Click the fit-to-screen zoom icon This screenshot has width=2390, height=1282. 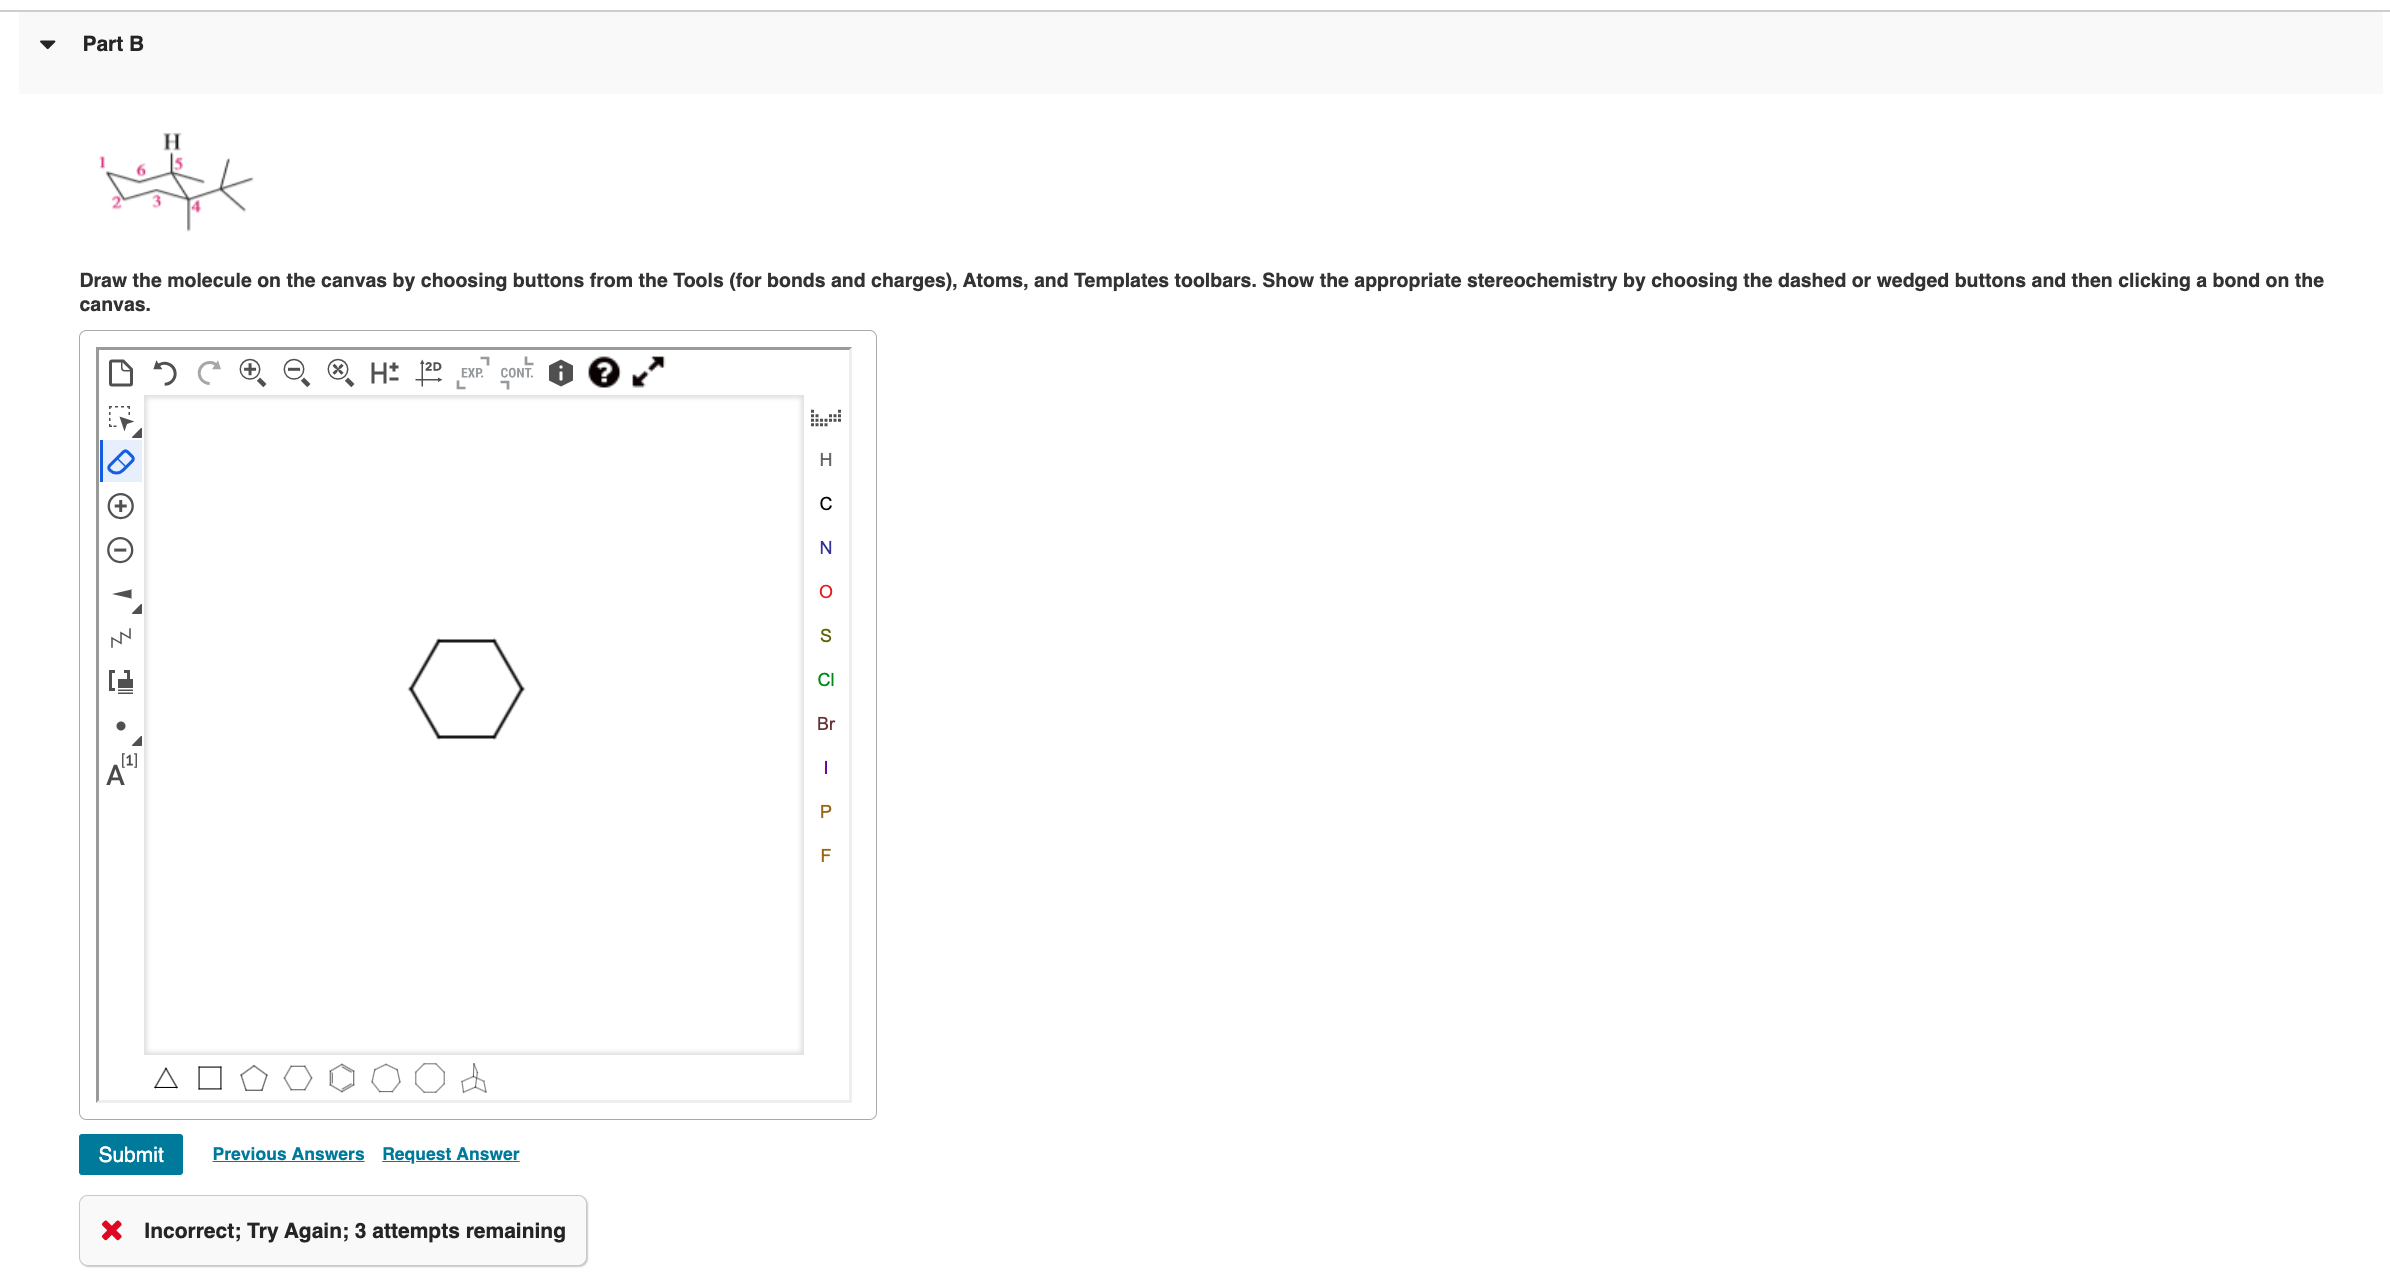point(340,373)
